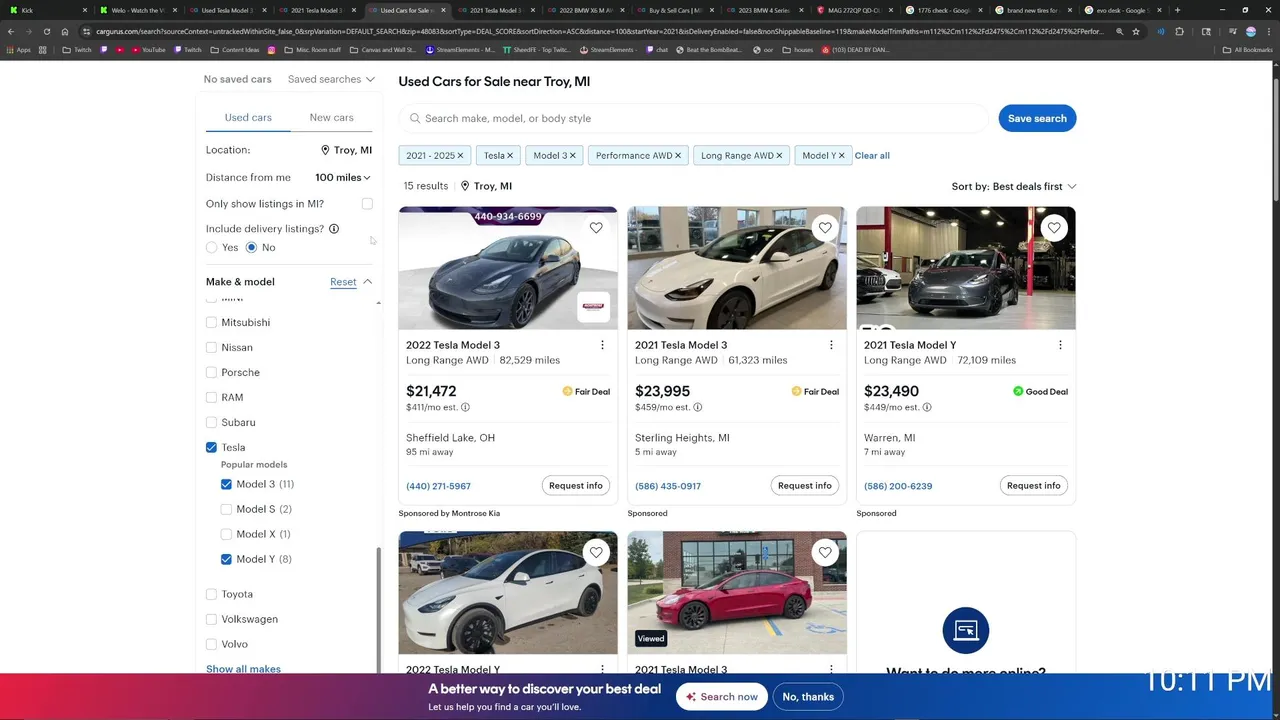Check the Model S checkbox
This screenshot has height=720, width=1280.
(x=226, y=509)
